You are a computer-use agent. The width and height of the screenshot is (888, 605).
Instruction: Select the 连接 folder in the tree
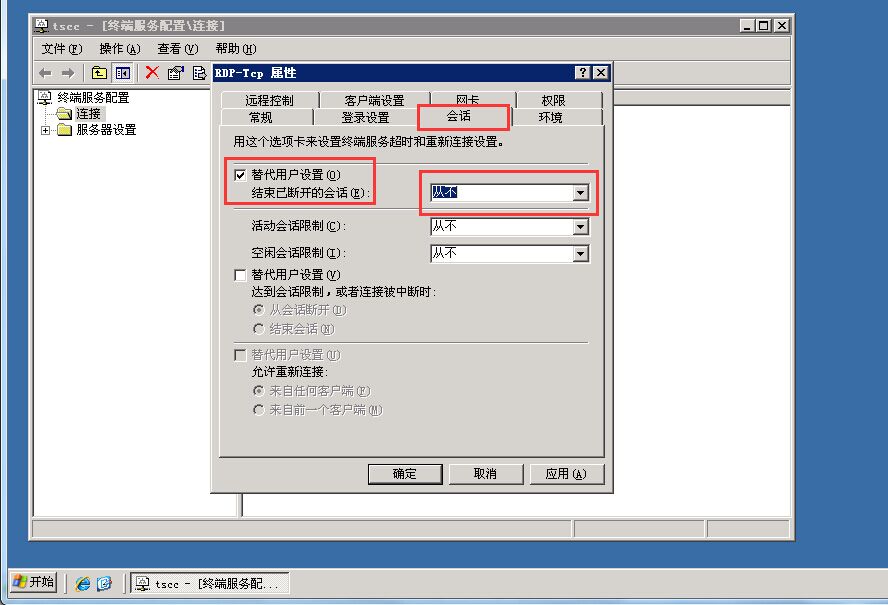click(x=88, y=114)
